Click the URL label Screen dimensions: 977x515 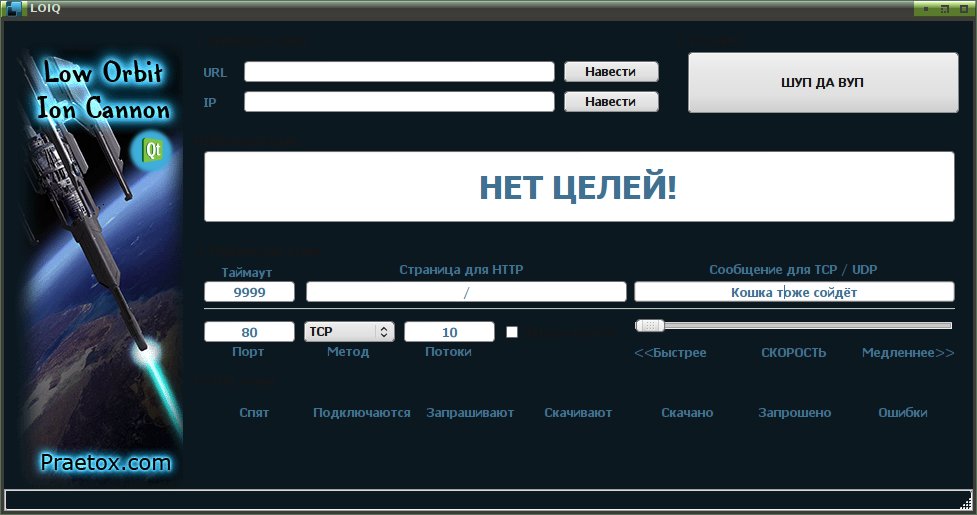(x=215, y=72)
